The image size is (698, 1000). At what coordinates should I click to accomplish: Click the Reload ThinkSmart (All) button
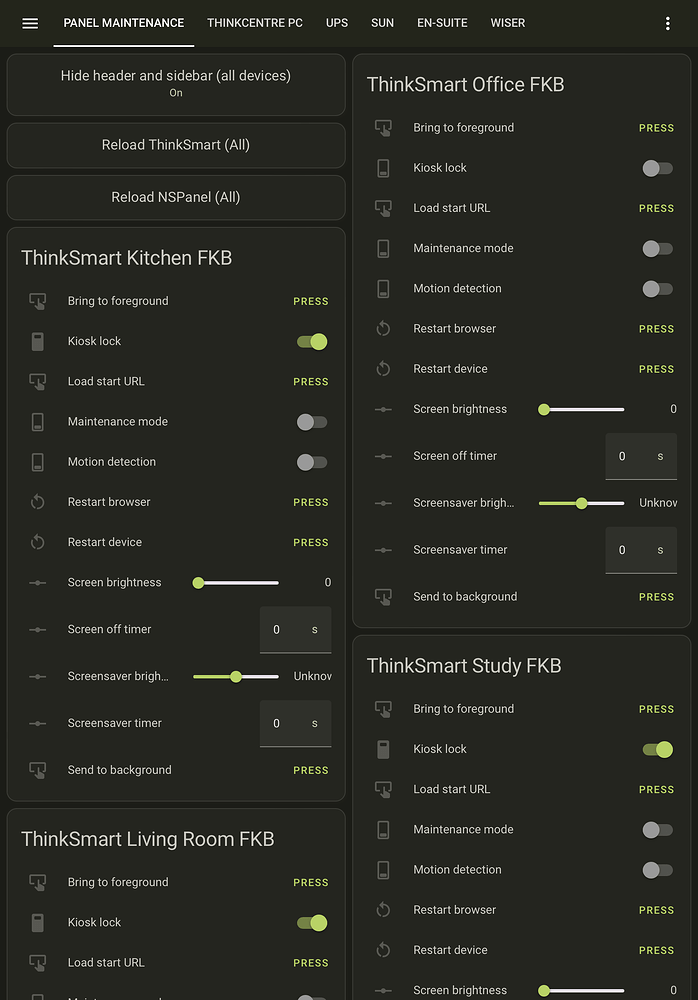click(x=176, y=145)
